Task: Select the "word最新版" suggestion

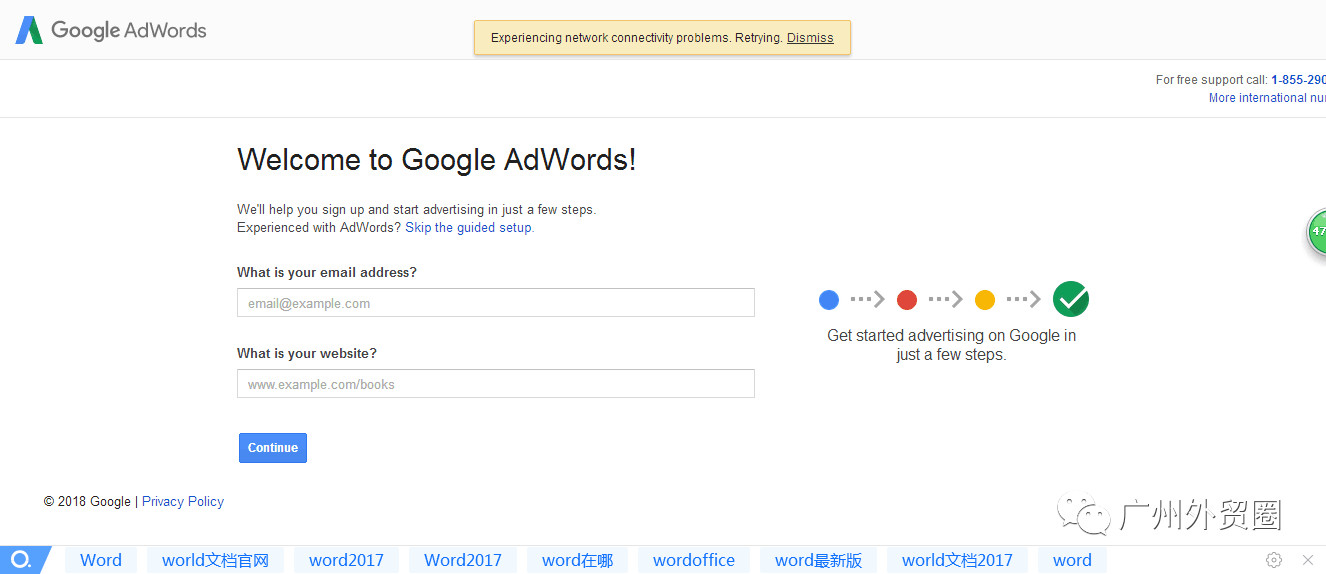Action: pyautogui.click(x=818, y=560)
